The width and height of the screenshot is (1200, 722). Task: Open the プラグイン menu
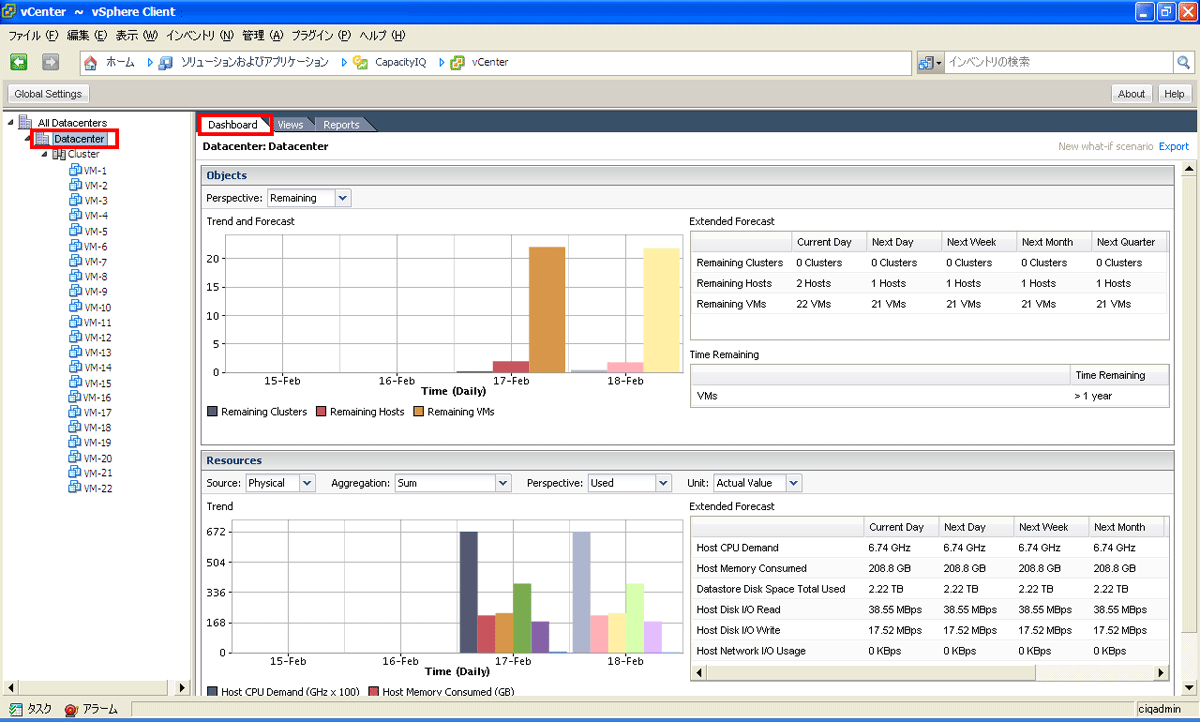[x=321, y=35]
